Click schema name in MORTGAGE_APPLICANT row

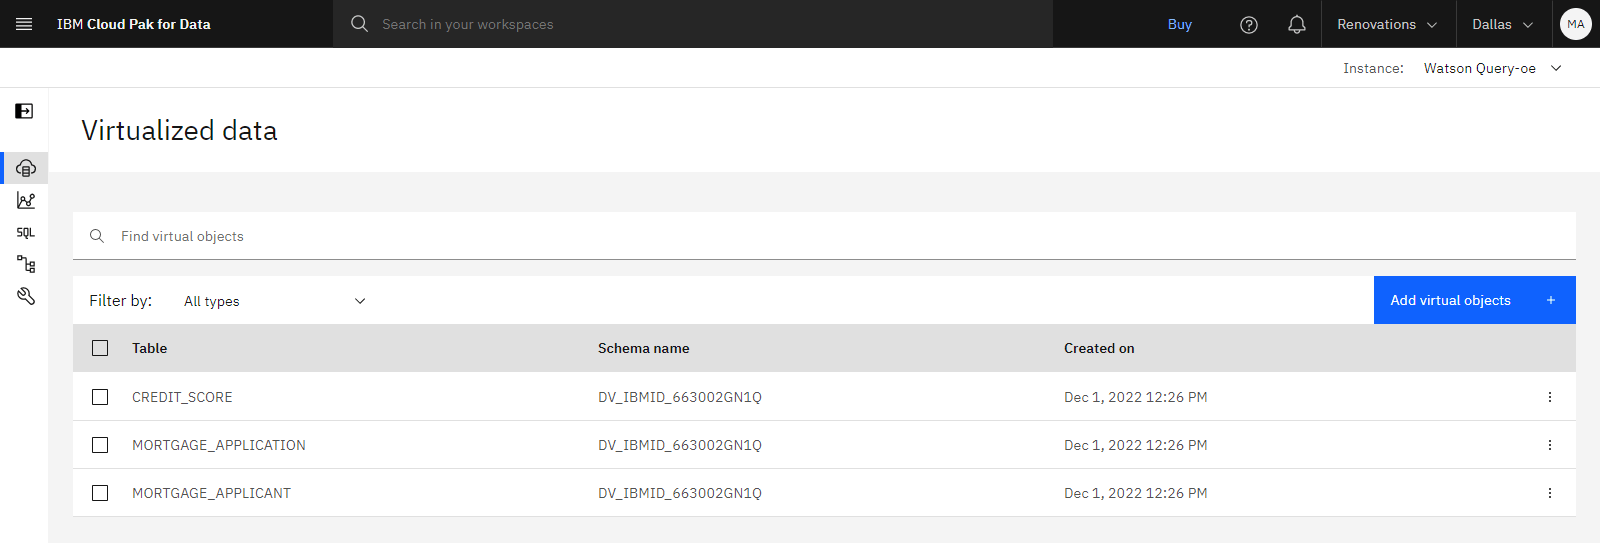tap(680, 493)
